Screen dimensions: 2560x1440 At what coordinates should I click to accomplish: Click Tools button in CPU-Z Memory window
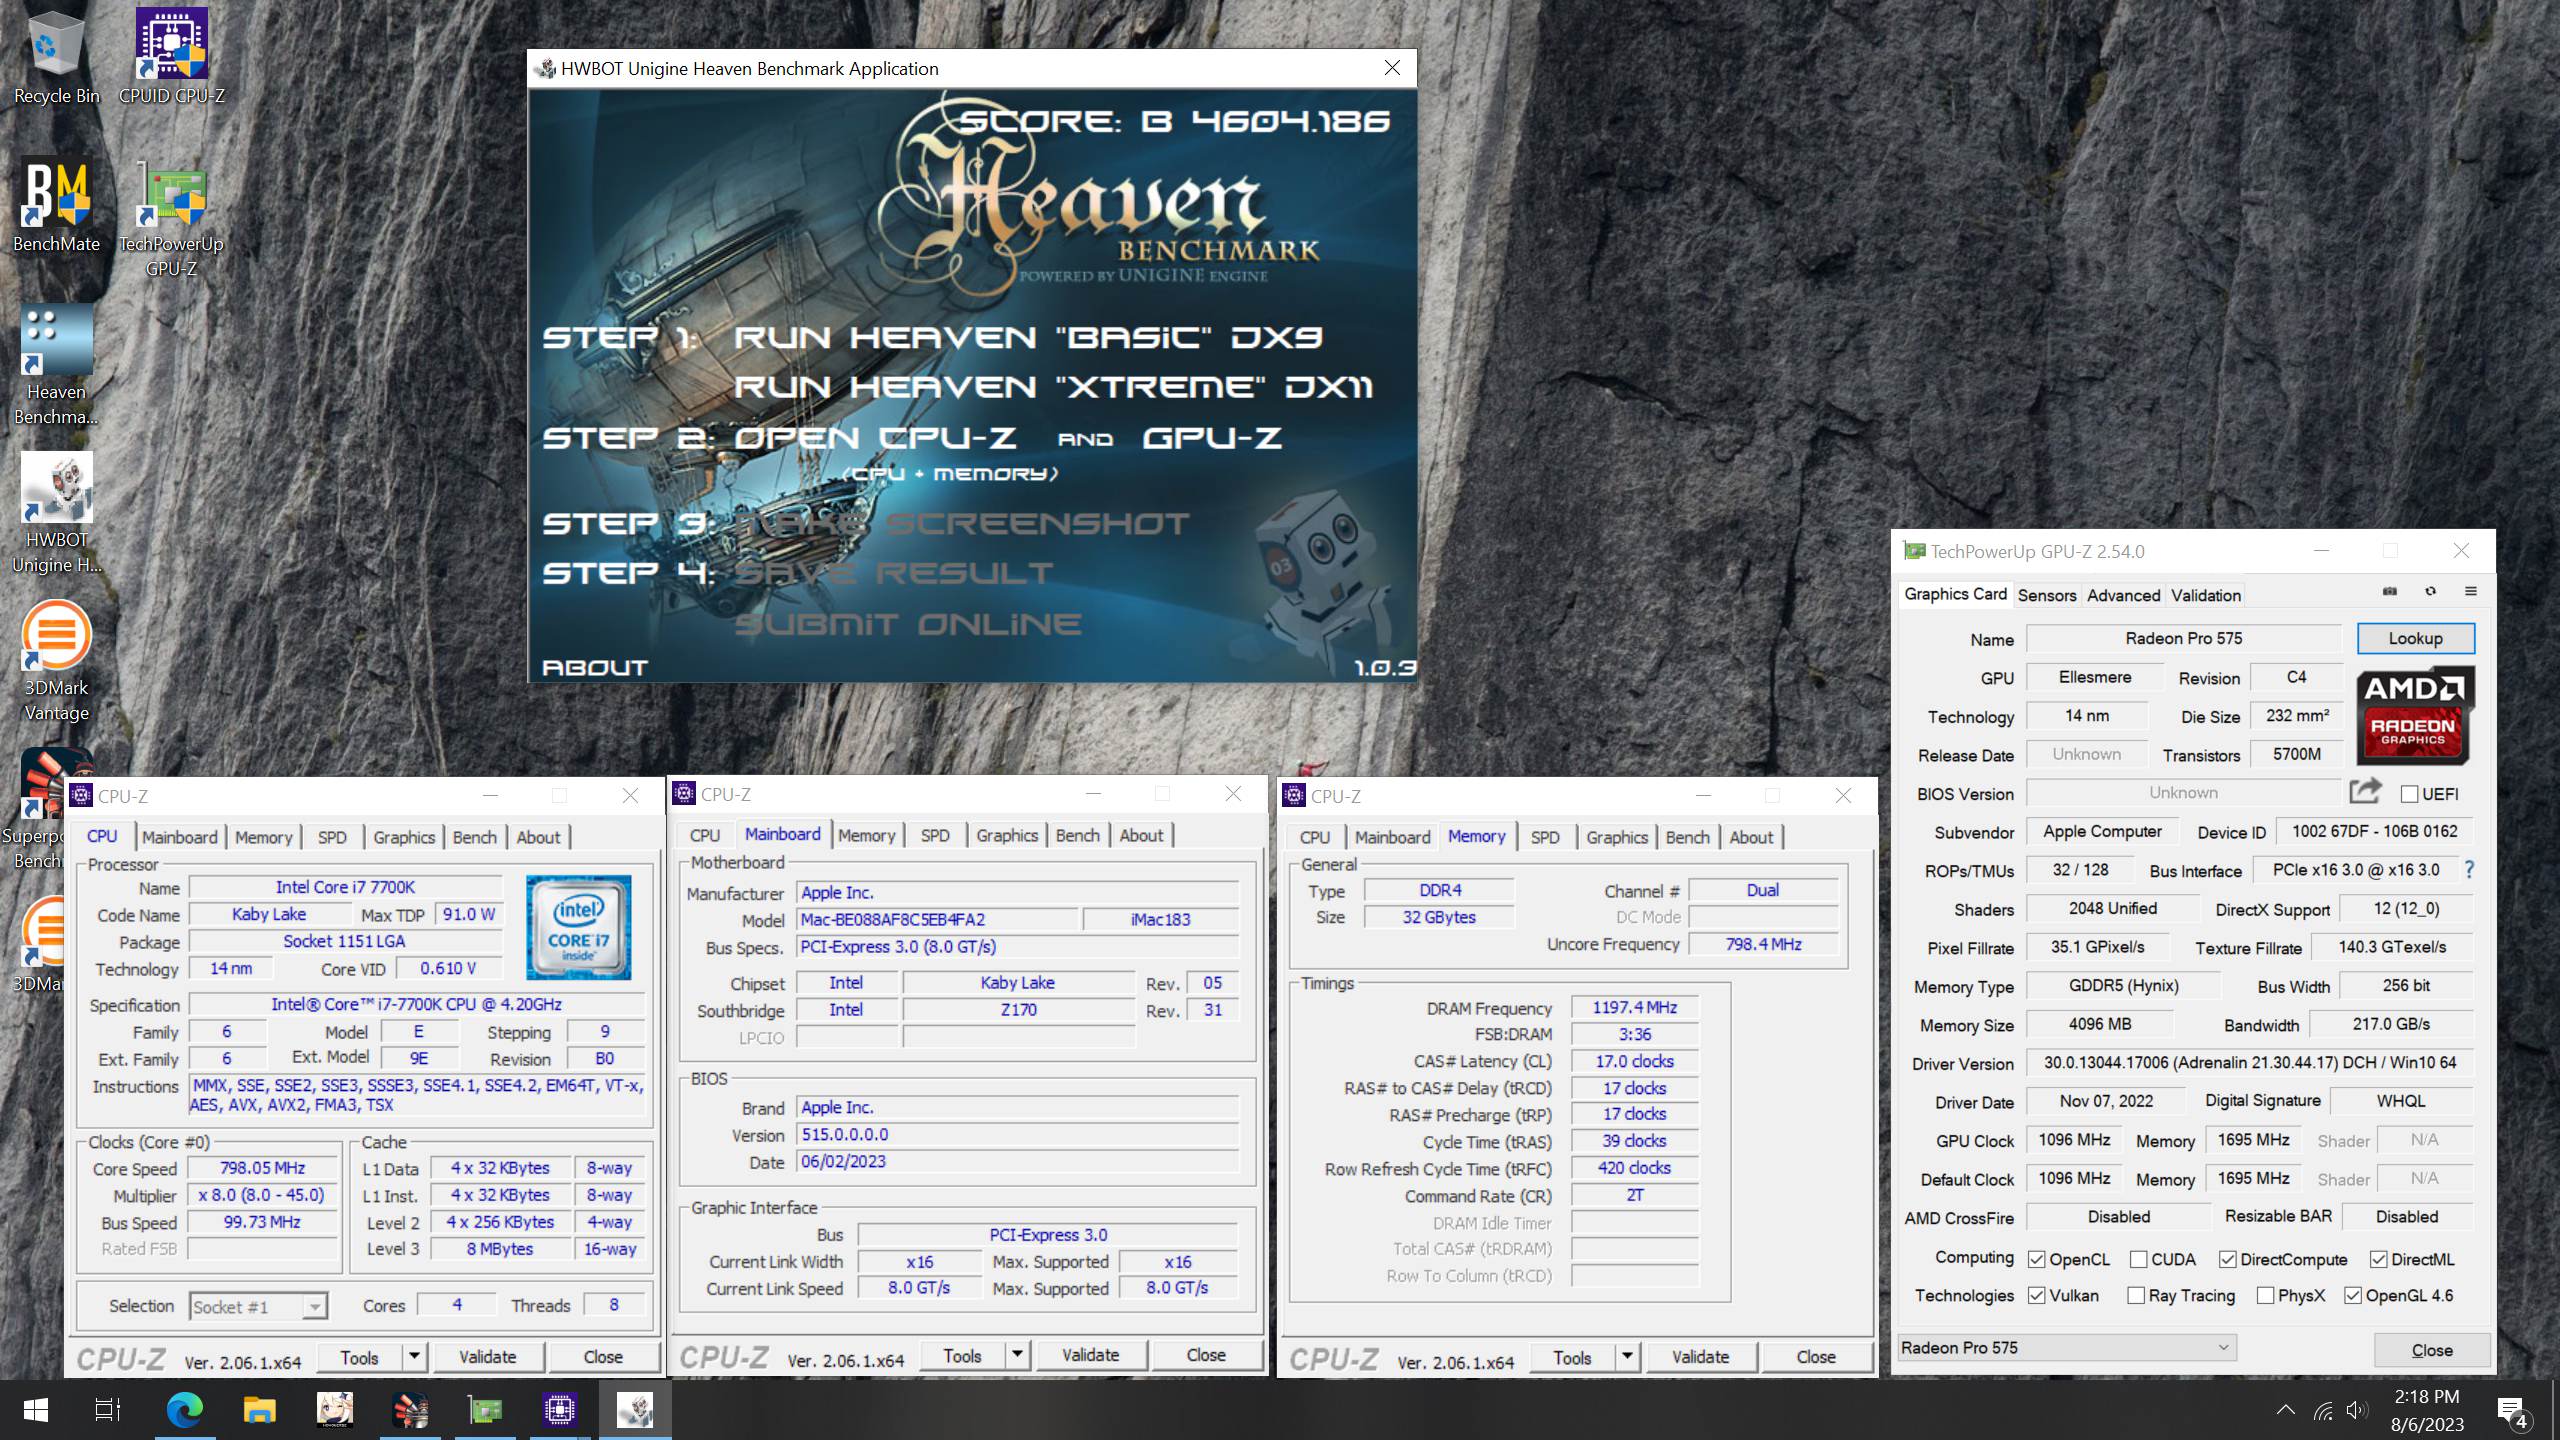pyautogui.click(x=1572, y=1357)
